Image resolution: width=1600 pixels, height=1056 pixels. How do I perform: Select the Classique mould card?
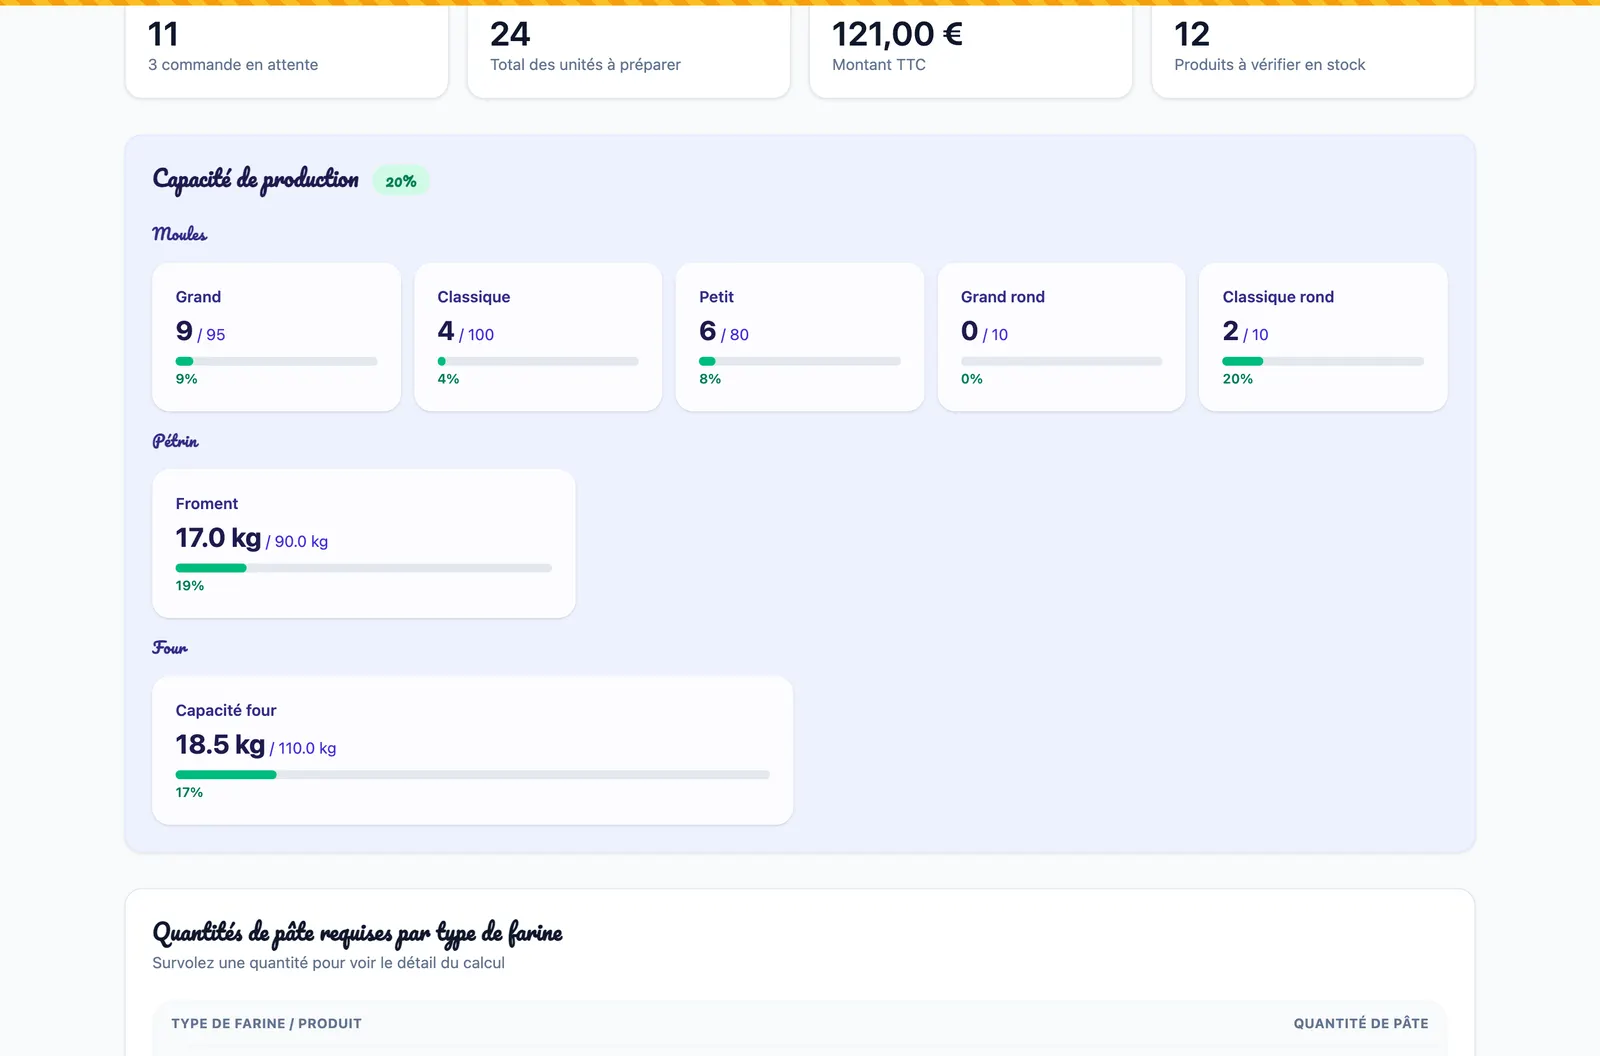pos(538,337)
